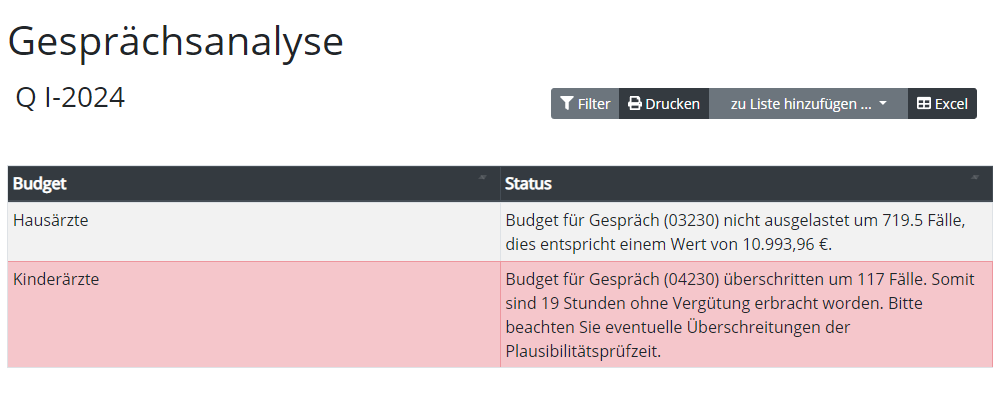
Task: Click the 10.993,96 € value line
Action: pos(669,244)
